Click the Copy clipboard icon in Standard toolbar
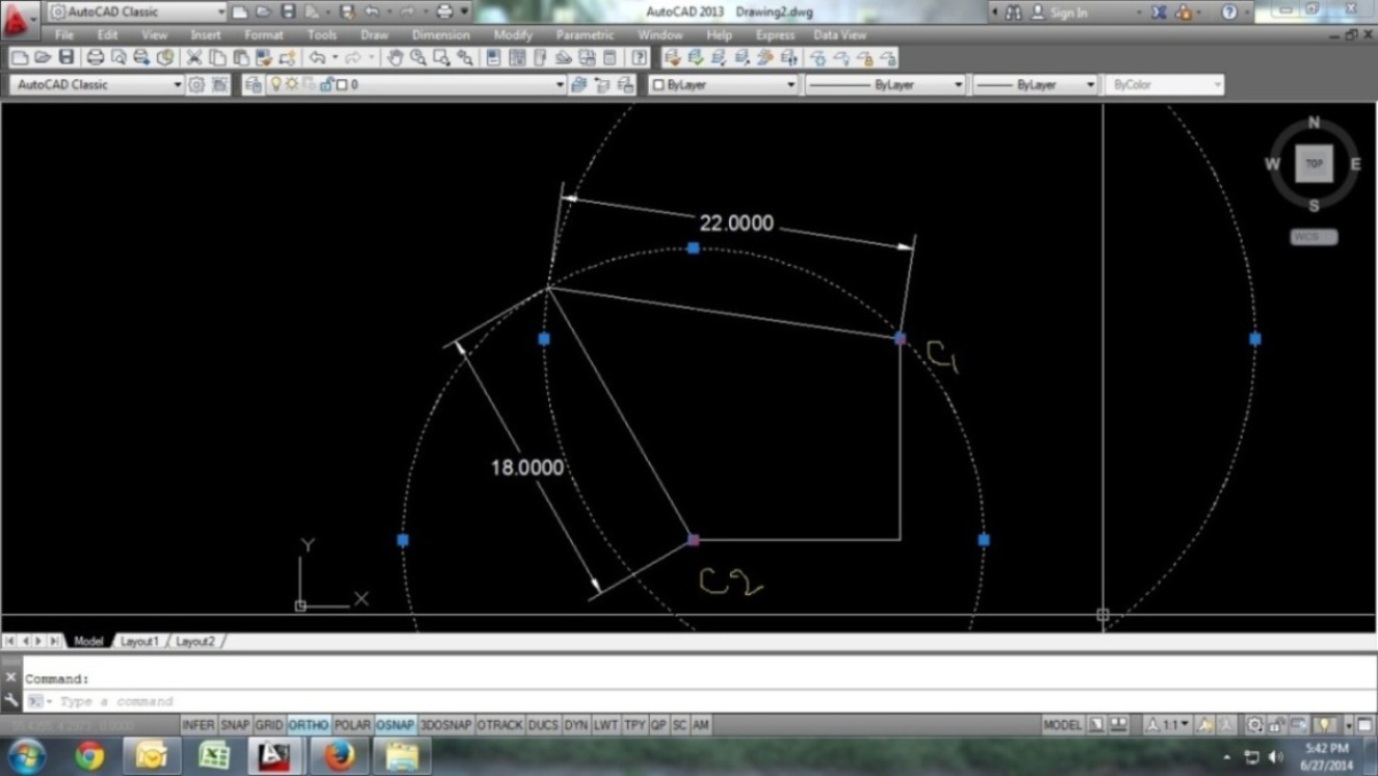This screenshot has height=776, width=1378. (x=217, y=57)
